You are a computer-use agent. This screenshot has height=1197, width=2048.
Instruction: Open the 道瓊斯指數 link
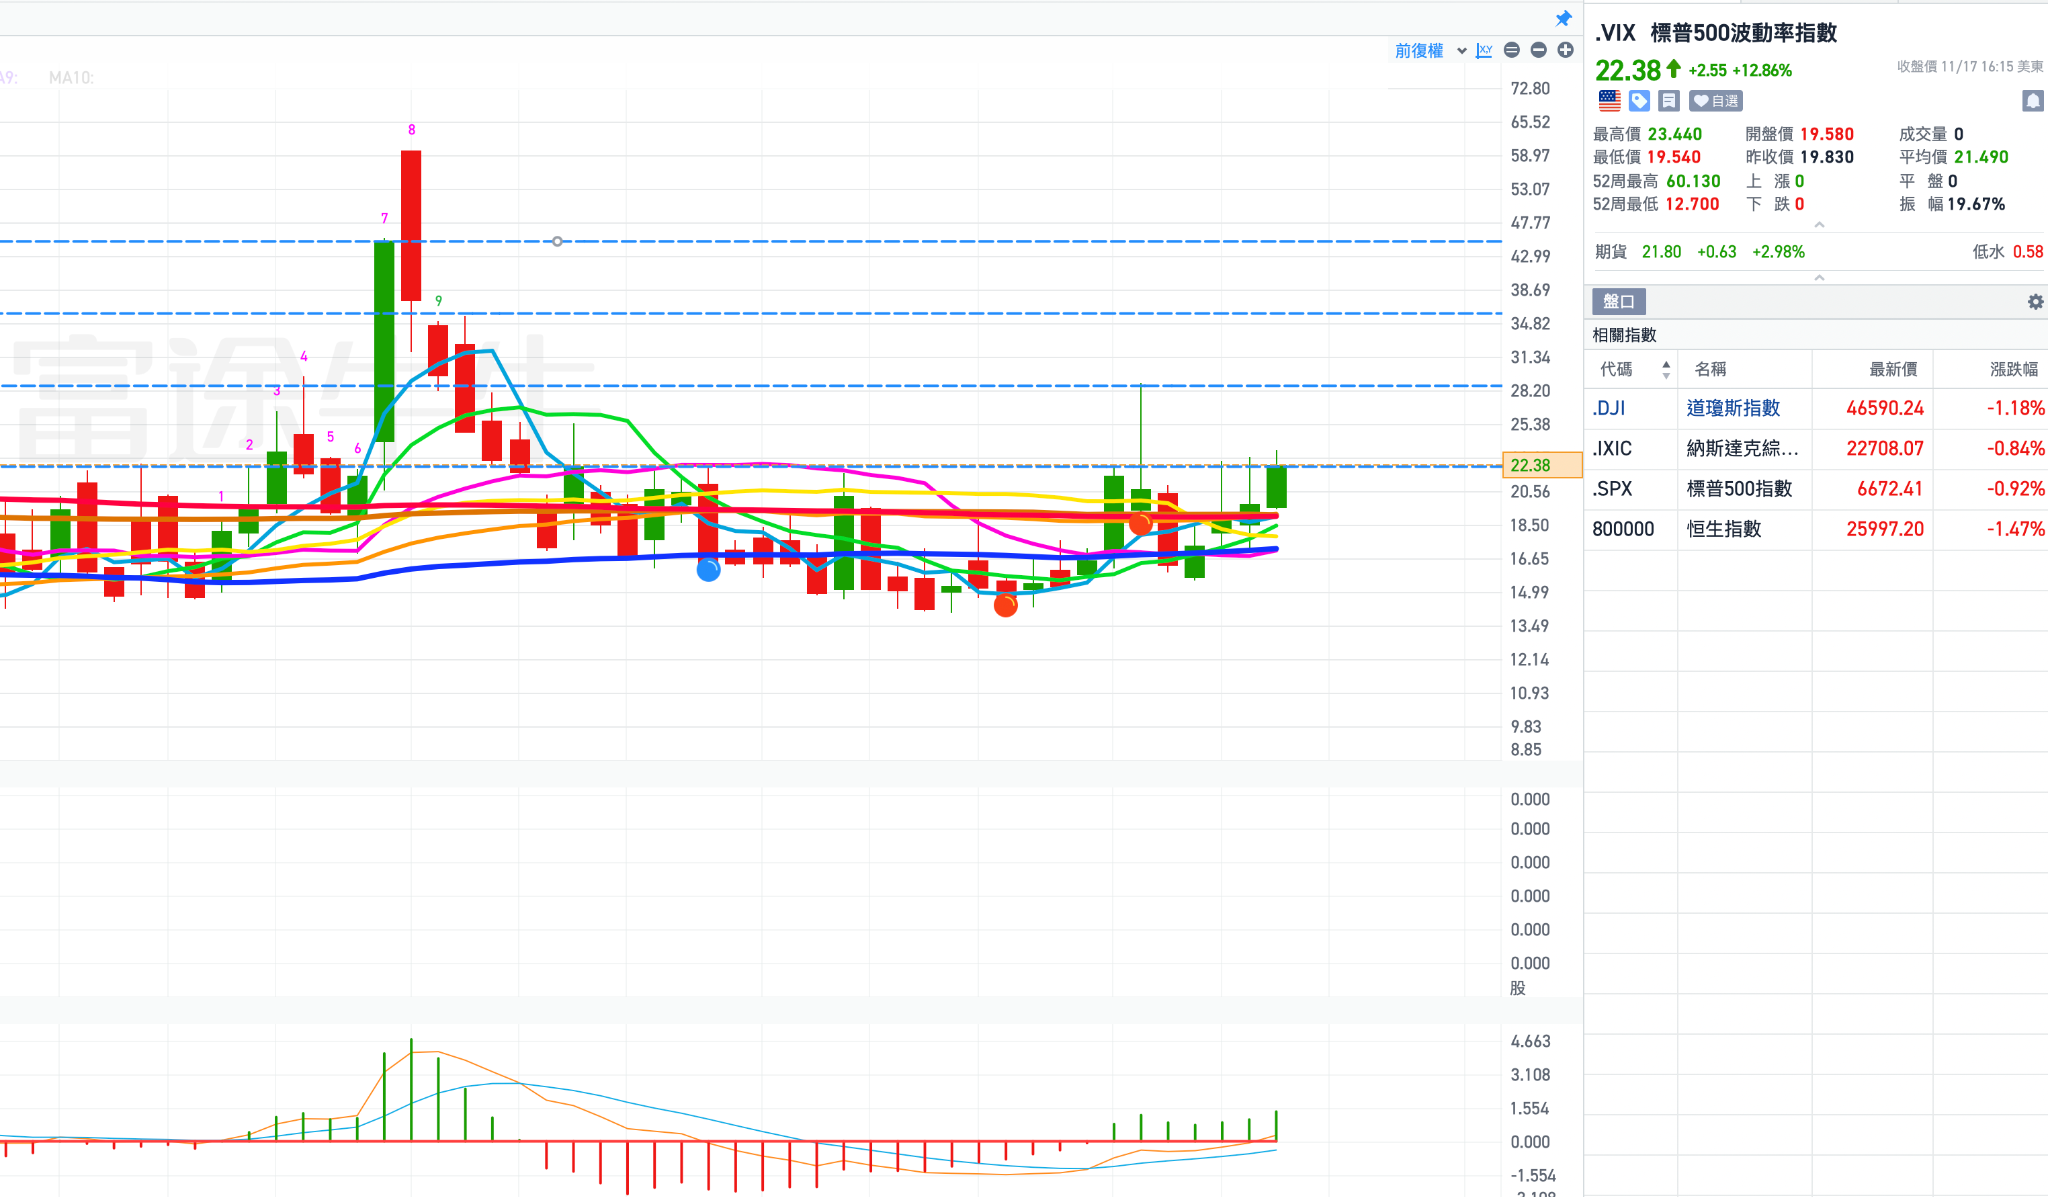(1733, 408)
